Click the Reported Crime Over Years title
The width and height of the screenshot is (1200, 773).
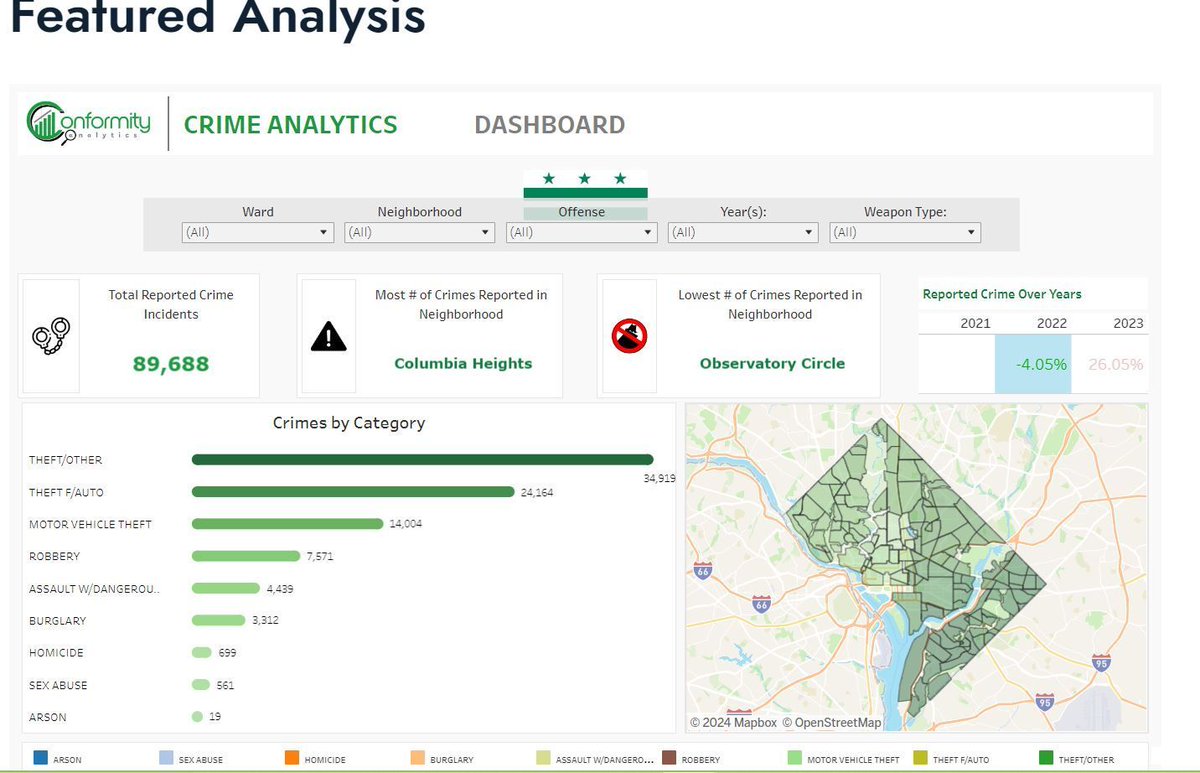coord(1002,294)
